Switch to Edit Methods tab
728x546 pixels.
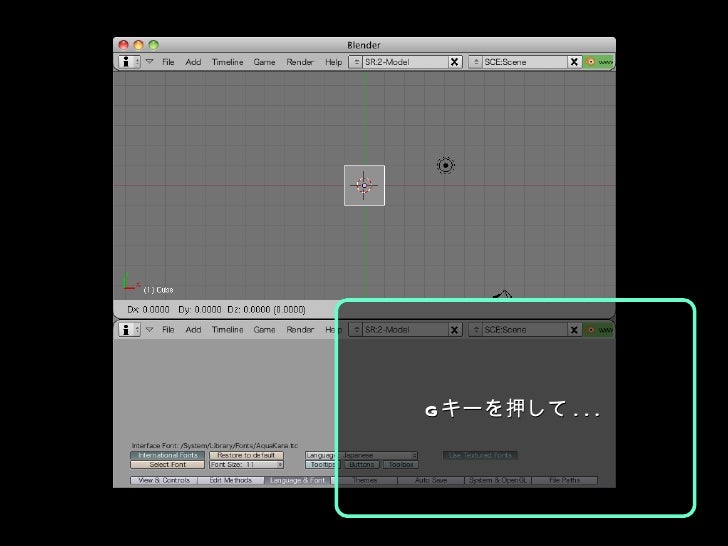(x=231, y=481)
